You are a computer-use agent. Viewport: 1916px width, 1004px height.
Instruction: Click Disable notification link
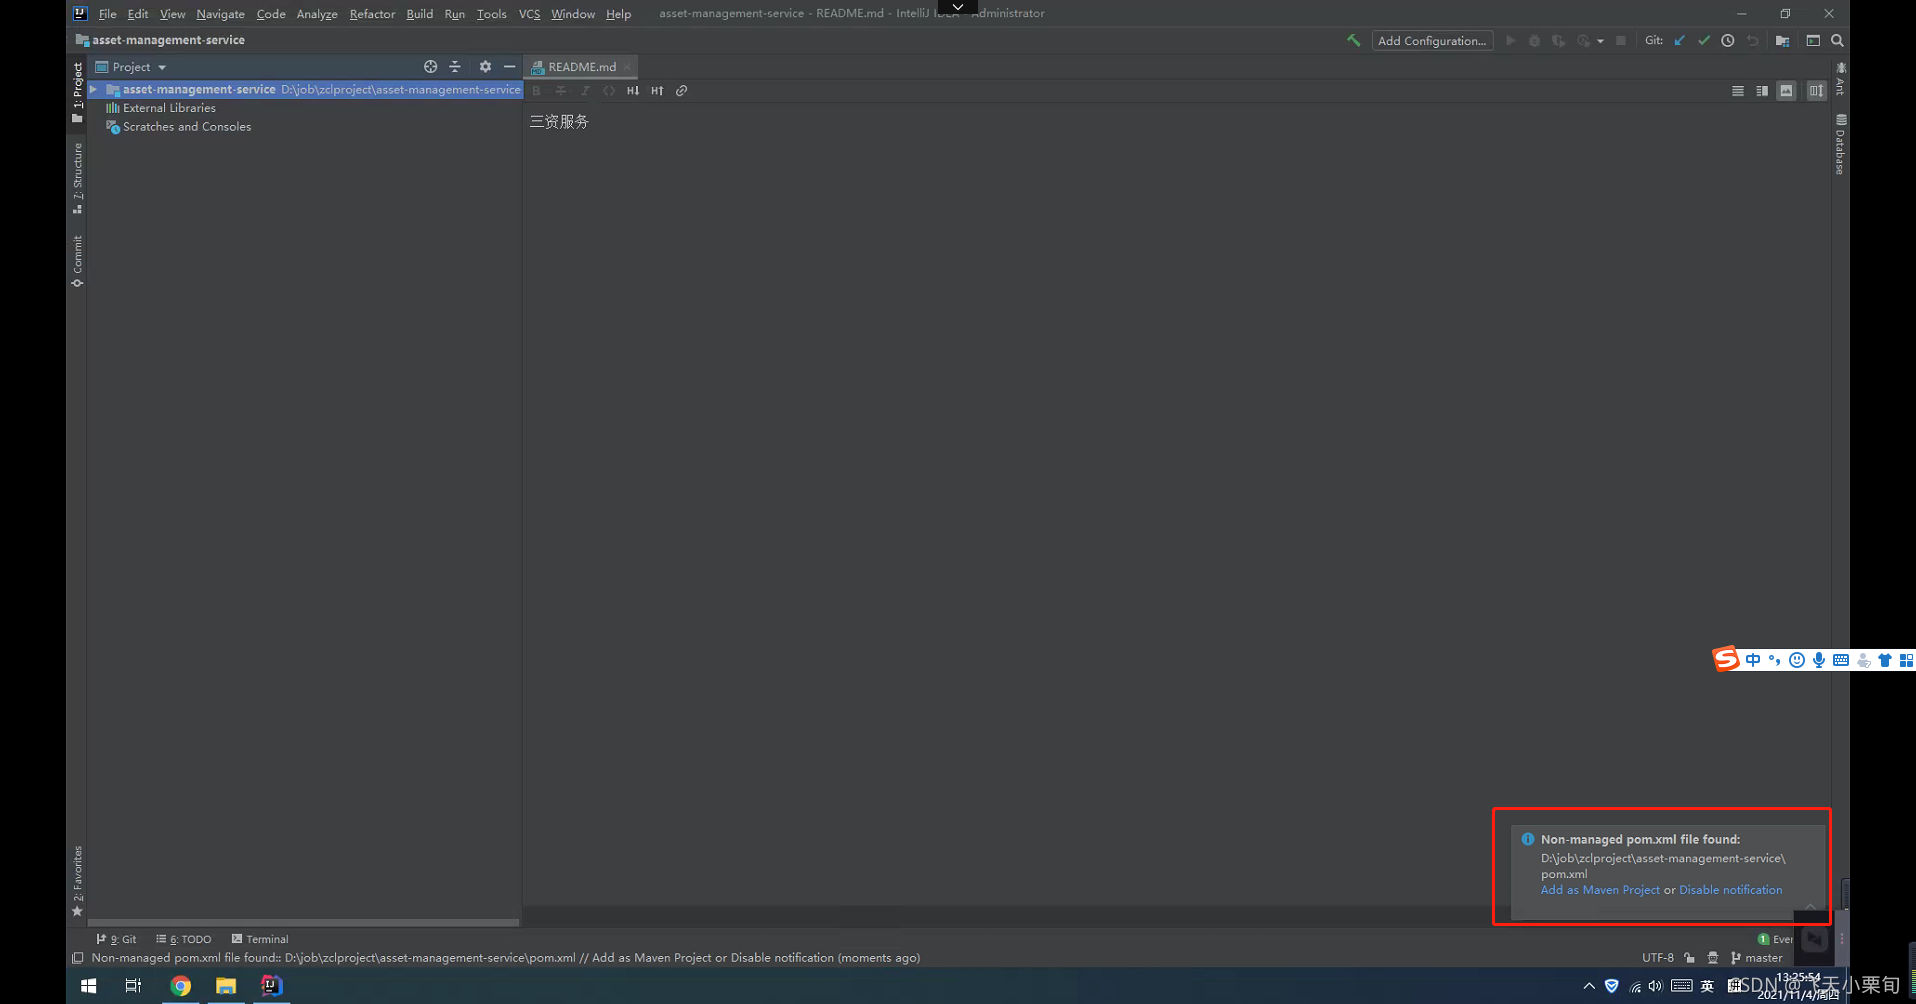coord(1730,890)
